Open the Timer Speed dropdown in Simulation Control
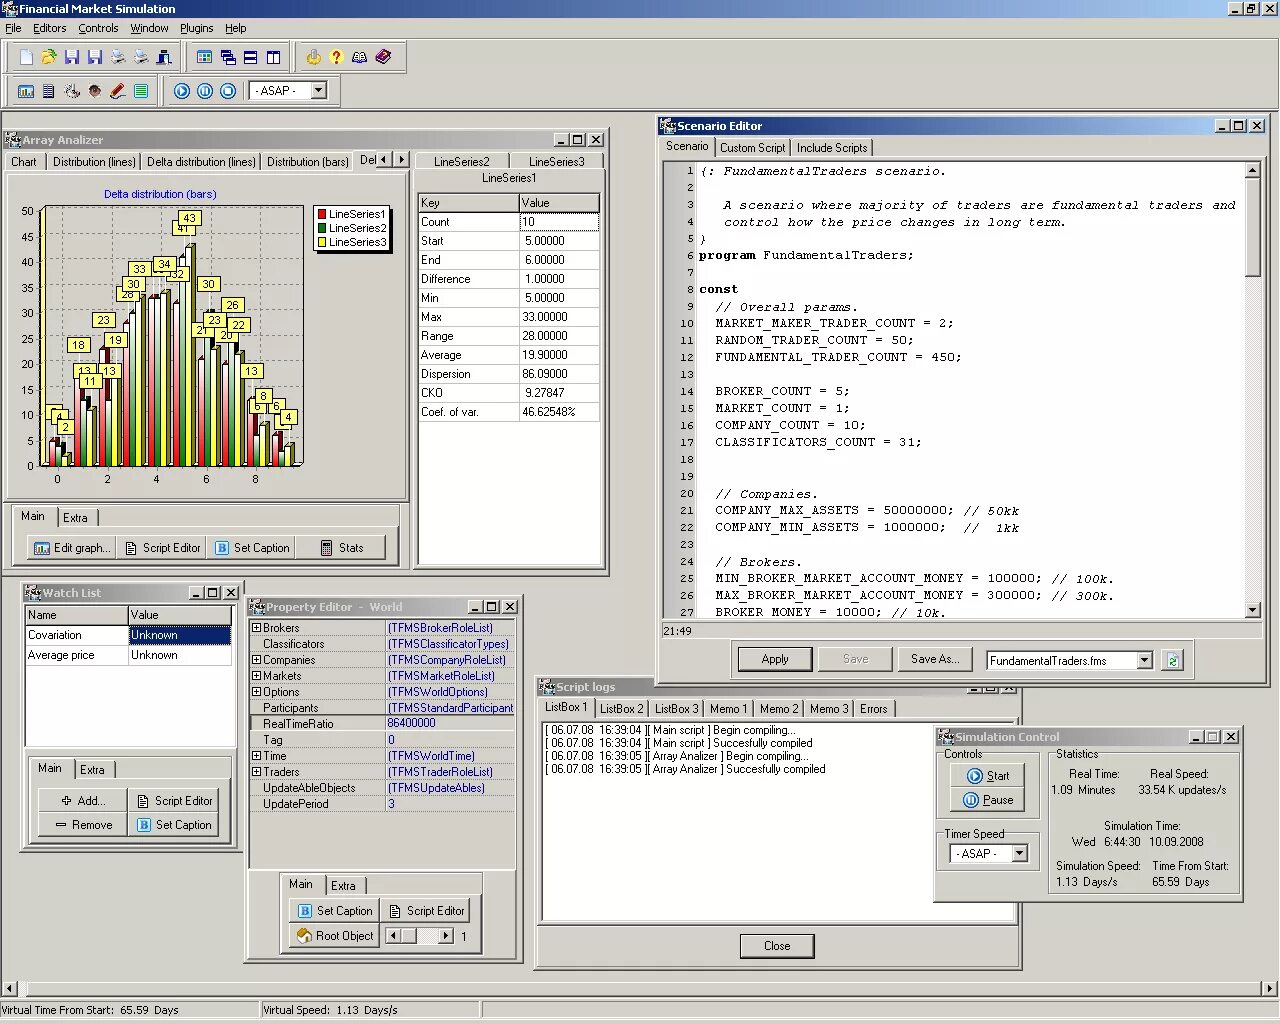 (x=1019, y=853)
